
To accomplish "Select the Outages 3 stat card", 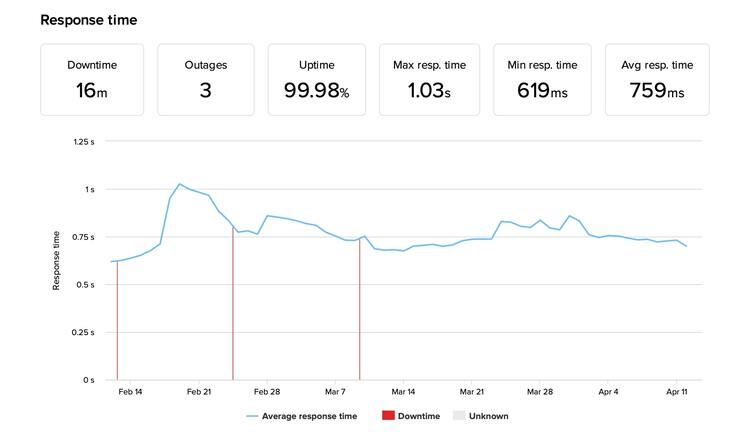I will [x=206, y=79].
